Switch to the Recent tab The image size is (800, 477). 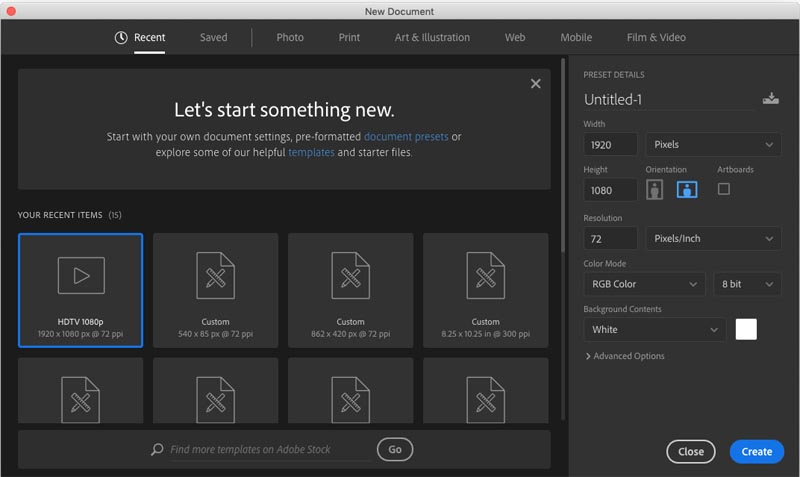coord(149,37)
